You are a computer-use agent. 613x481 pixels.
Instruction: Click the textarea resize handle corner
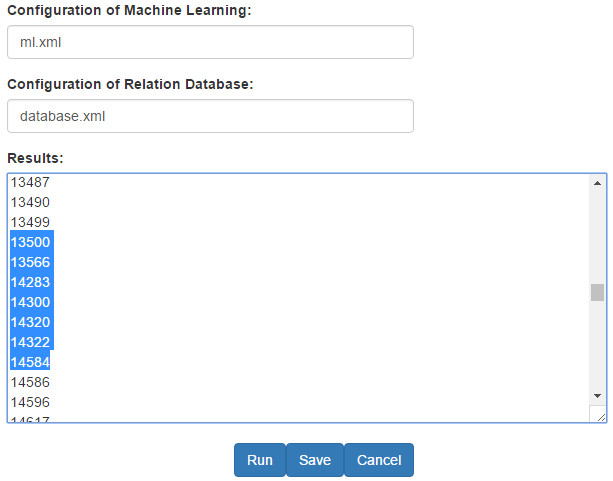tap(600, 417)
